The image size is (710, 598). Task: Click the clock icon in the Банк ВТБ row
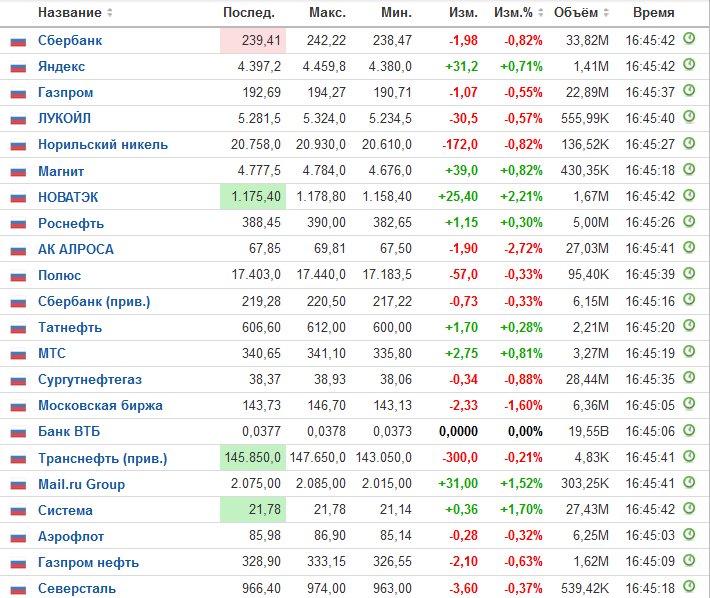(689, 430)
